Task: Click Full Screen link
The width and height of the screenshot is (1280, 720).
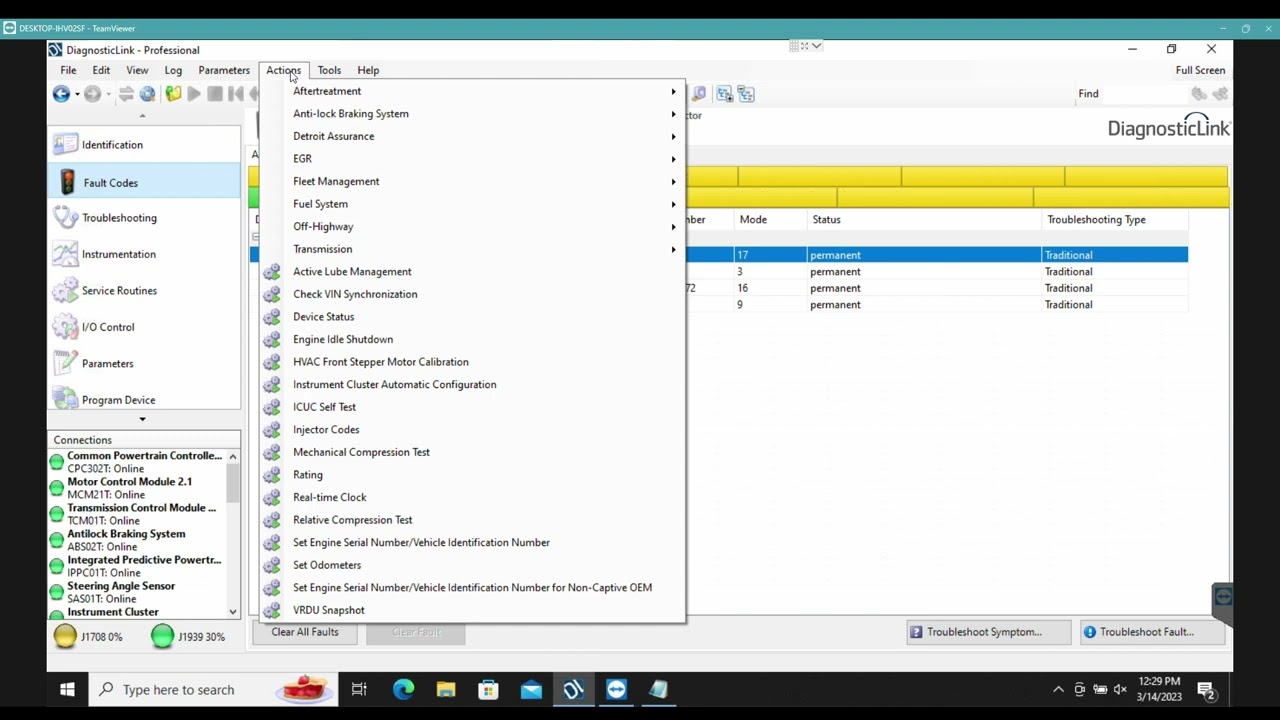Action: [1200, 70]
